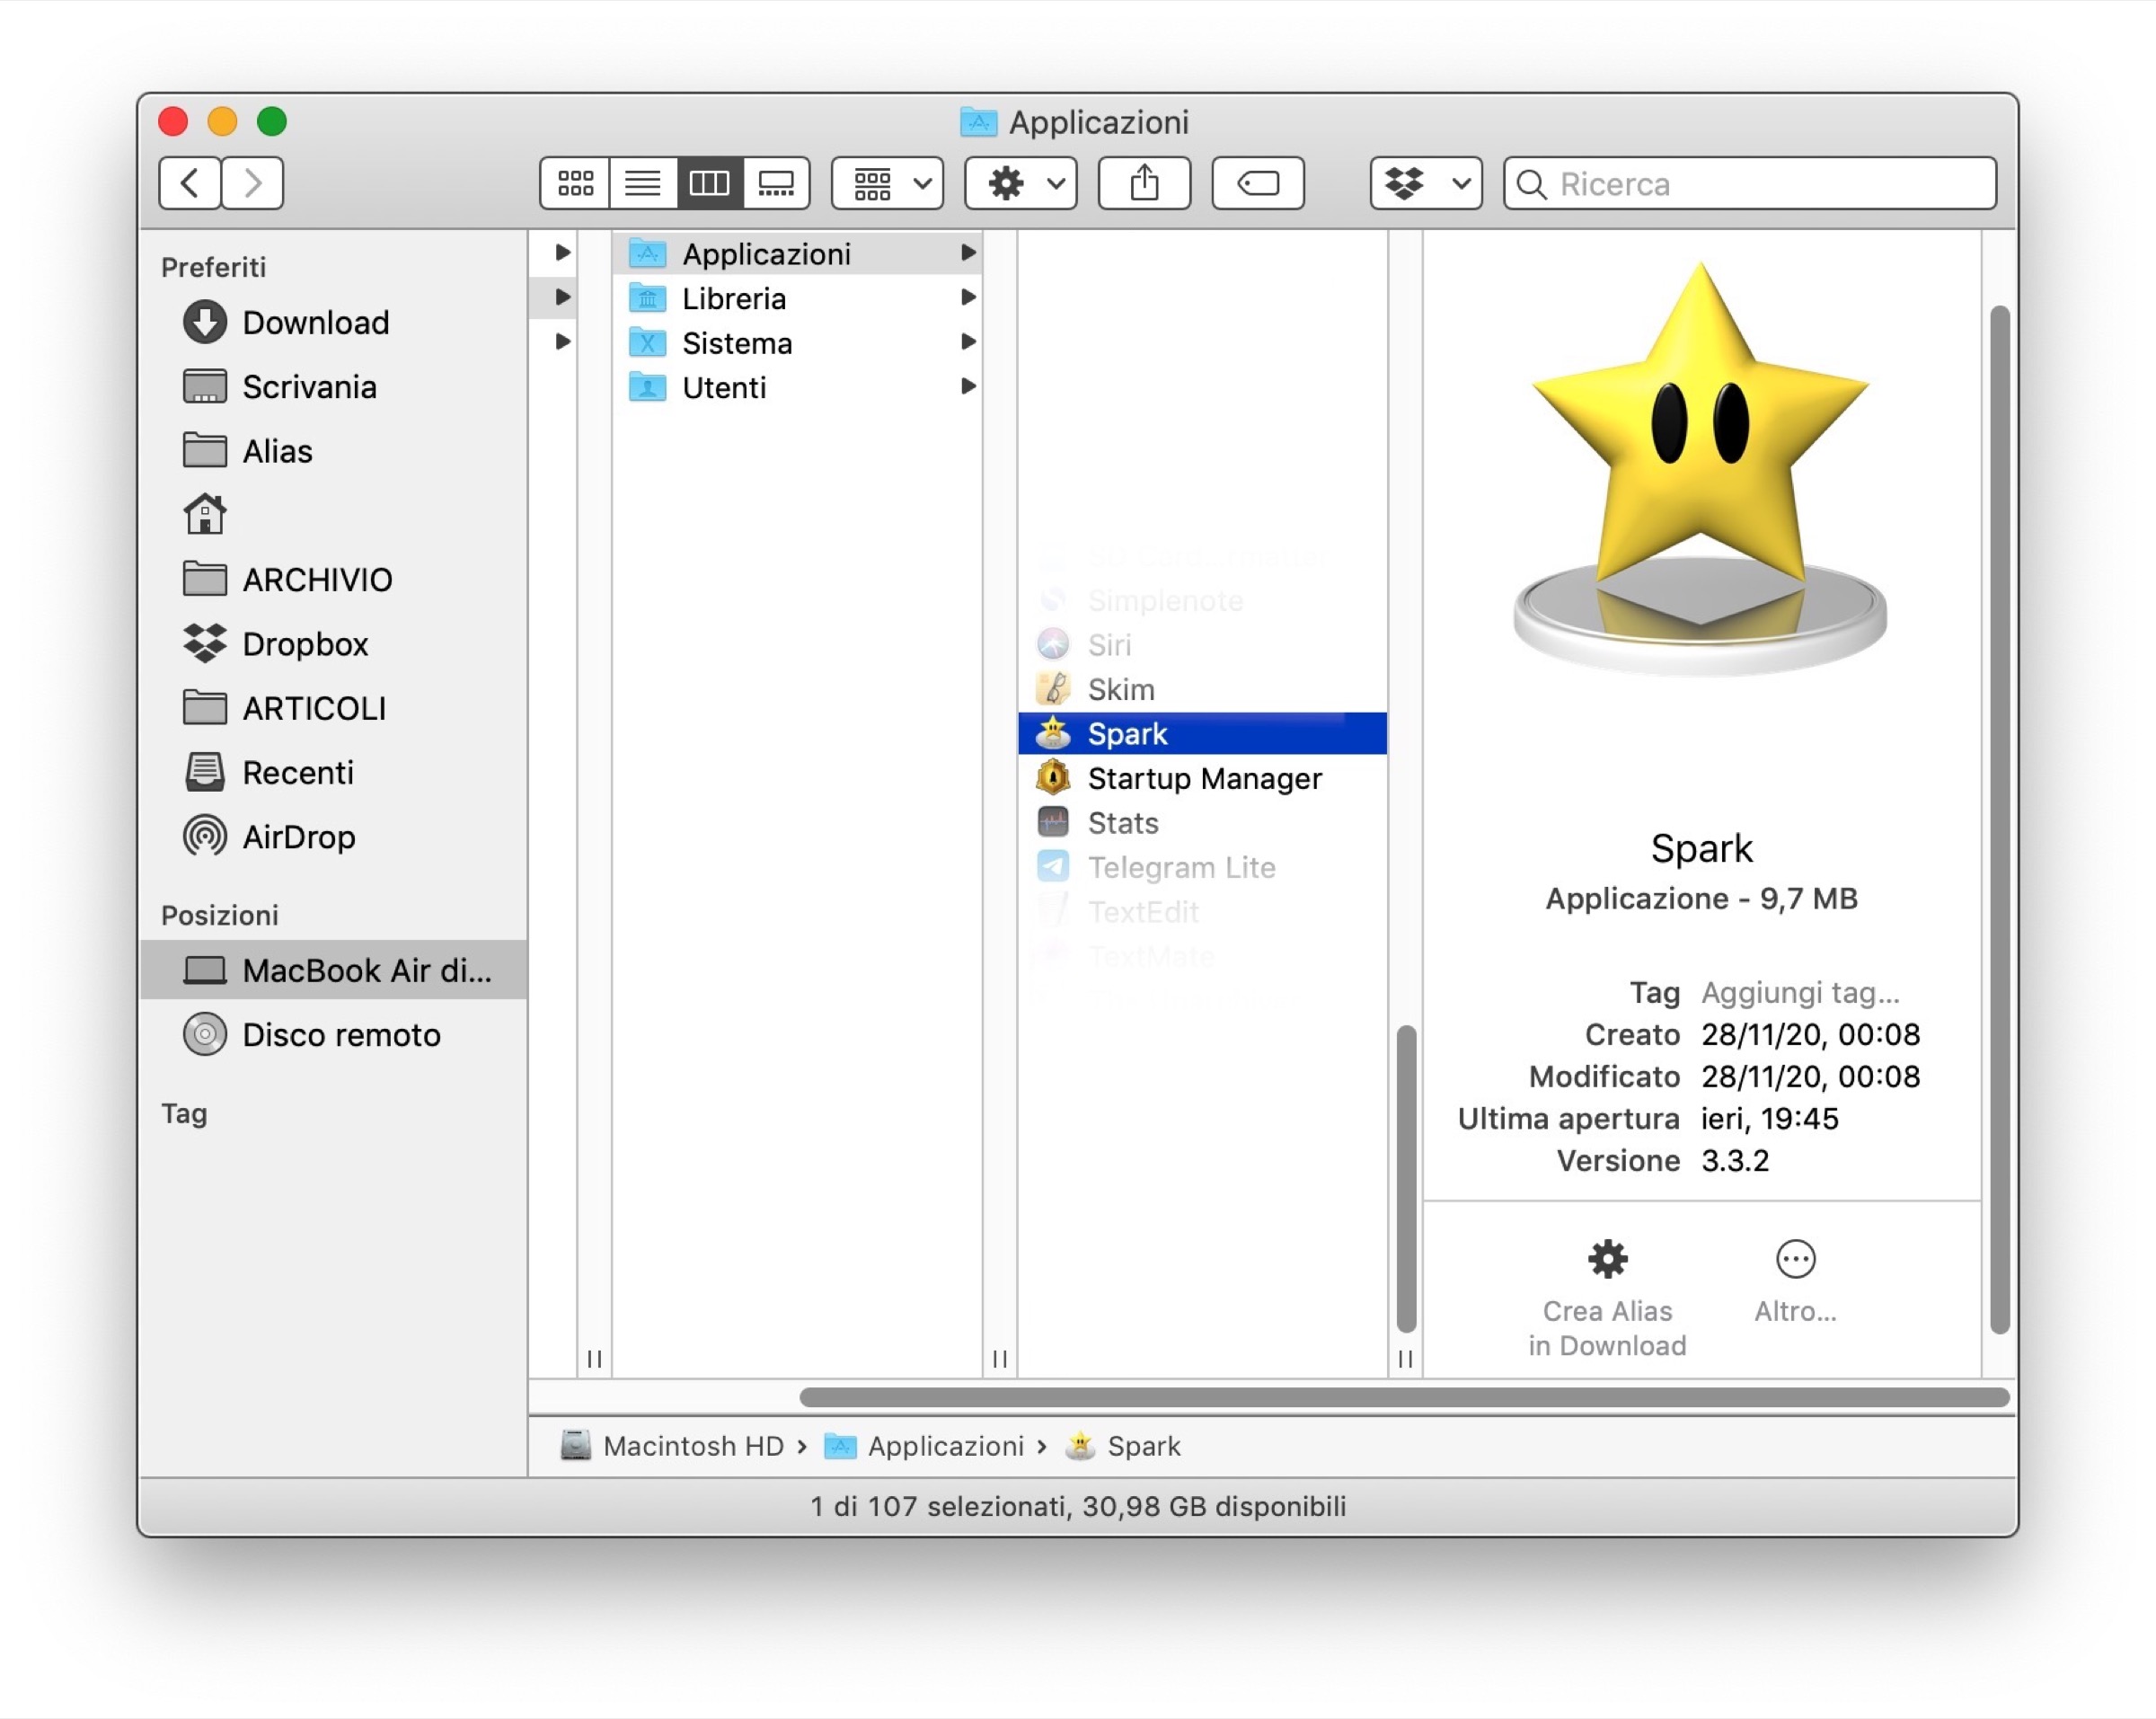Click the Edit Tags toolbar icon
Image resolution: width=2156 pixels, height=1719 pixels.
1257,183
